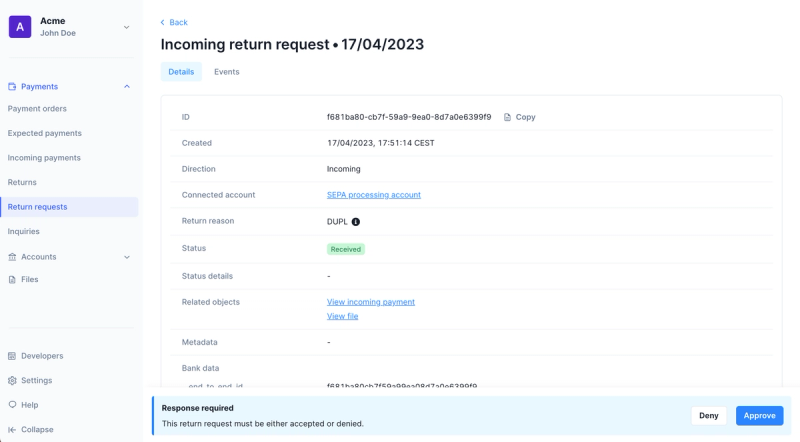Click the Collapse sidebar icon
Screen dimensions: 800x442
click(x=12, y=430)
